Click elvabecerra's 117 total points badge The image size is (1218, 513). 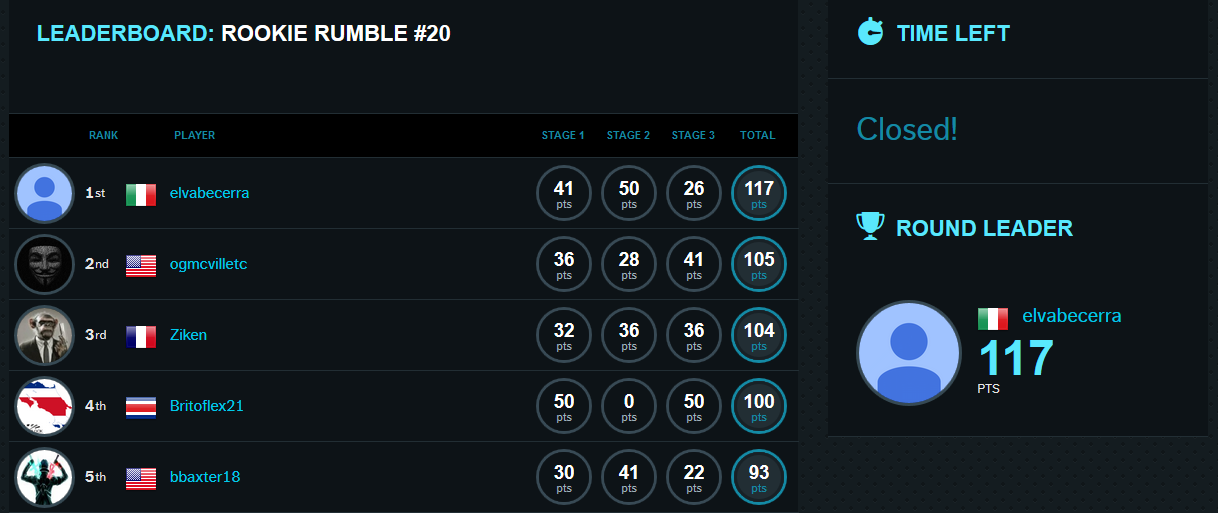759,193
